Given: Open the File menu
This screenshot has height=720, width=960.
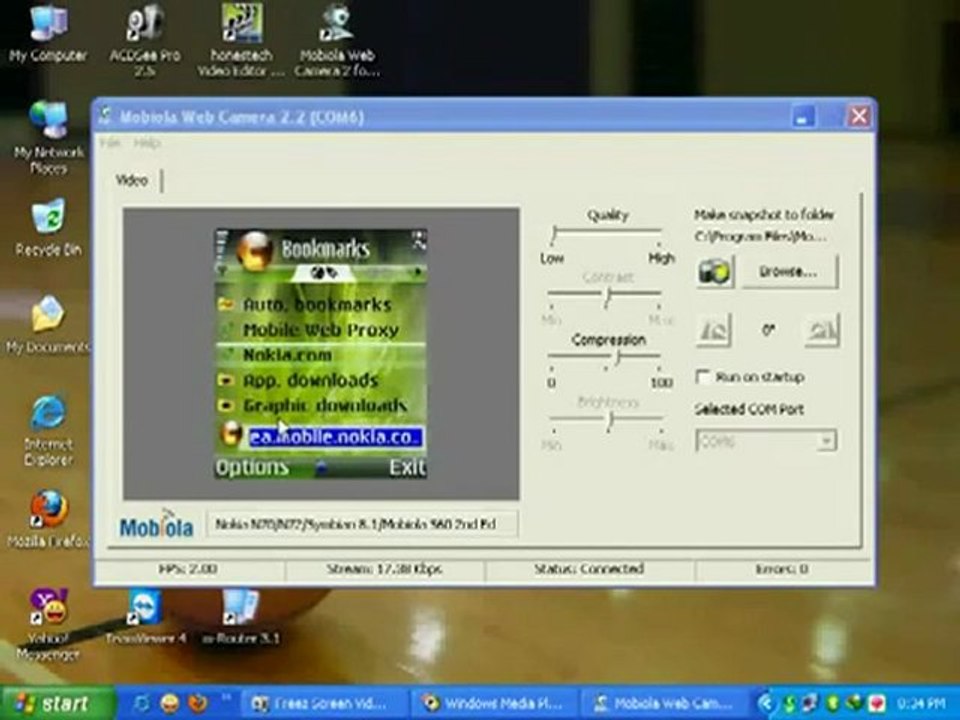Looking at the screenshot, I should click(x=110, y=143).
